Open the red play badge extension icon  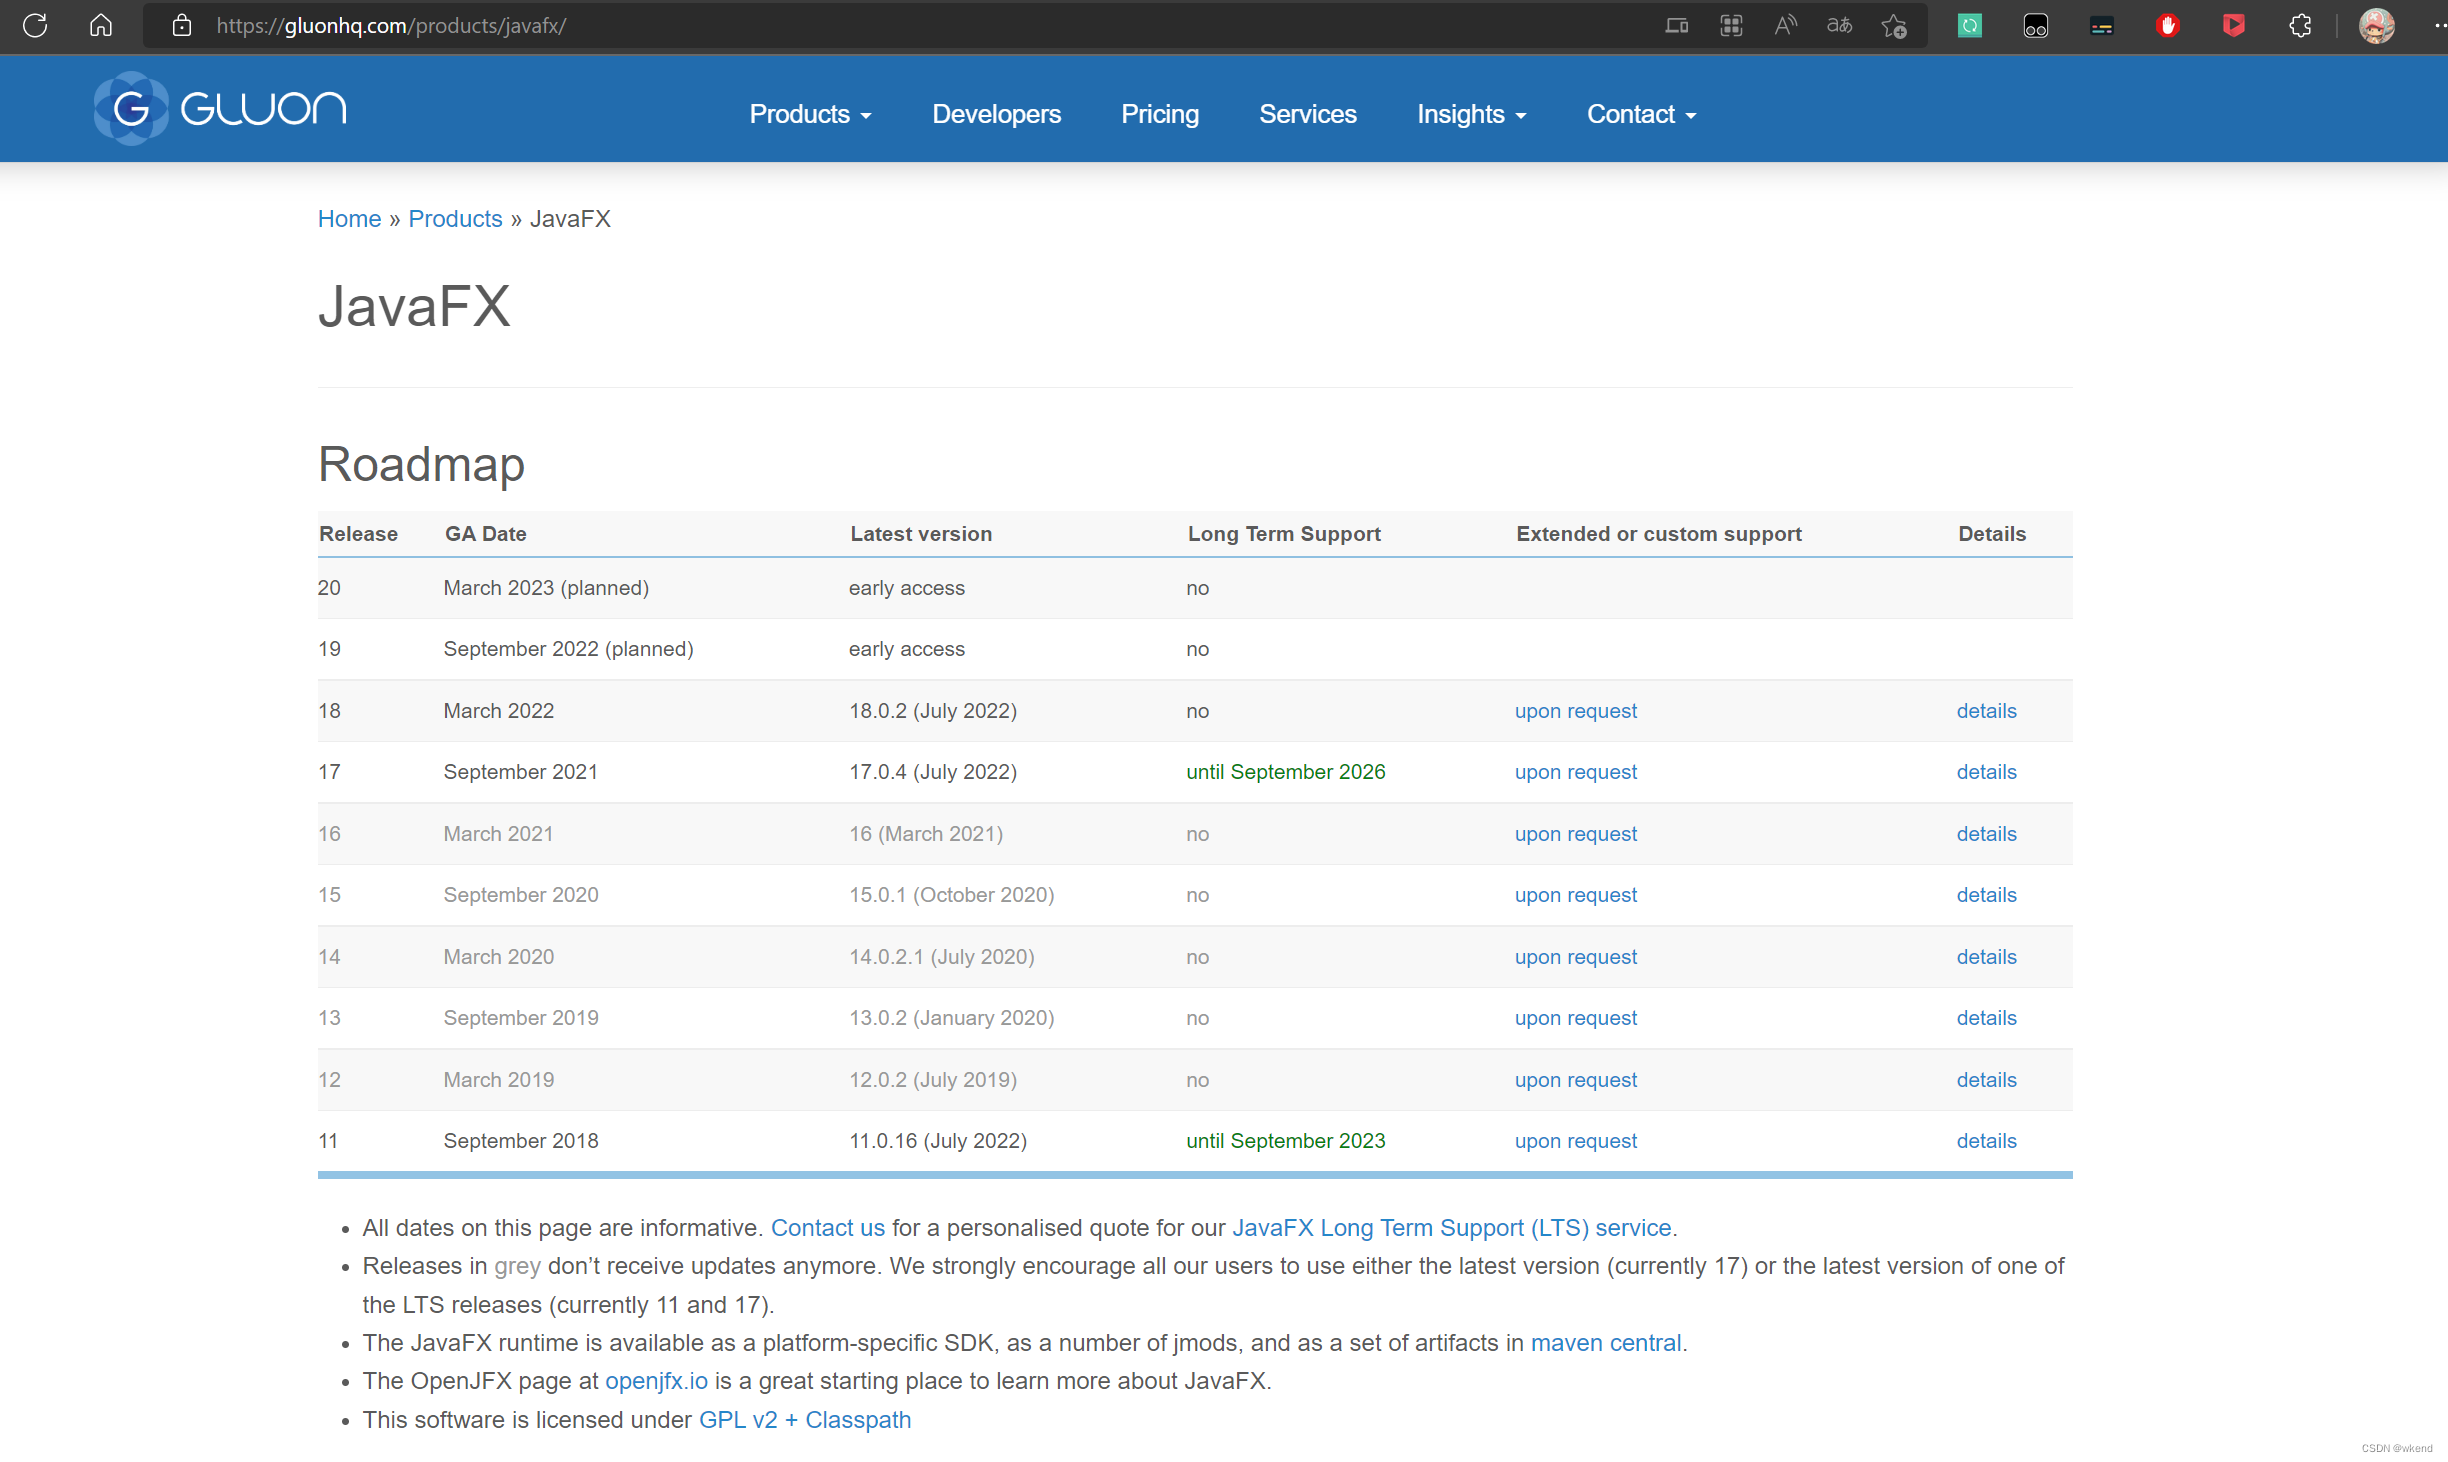(2234, 26)
